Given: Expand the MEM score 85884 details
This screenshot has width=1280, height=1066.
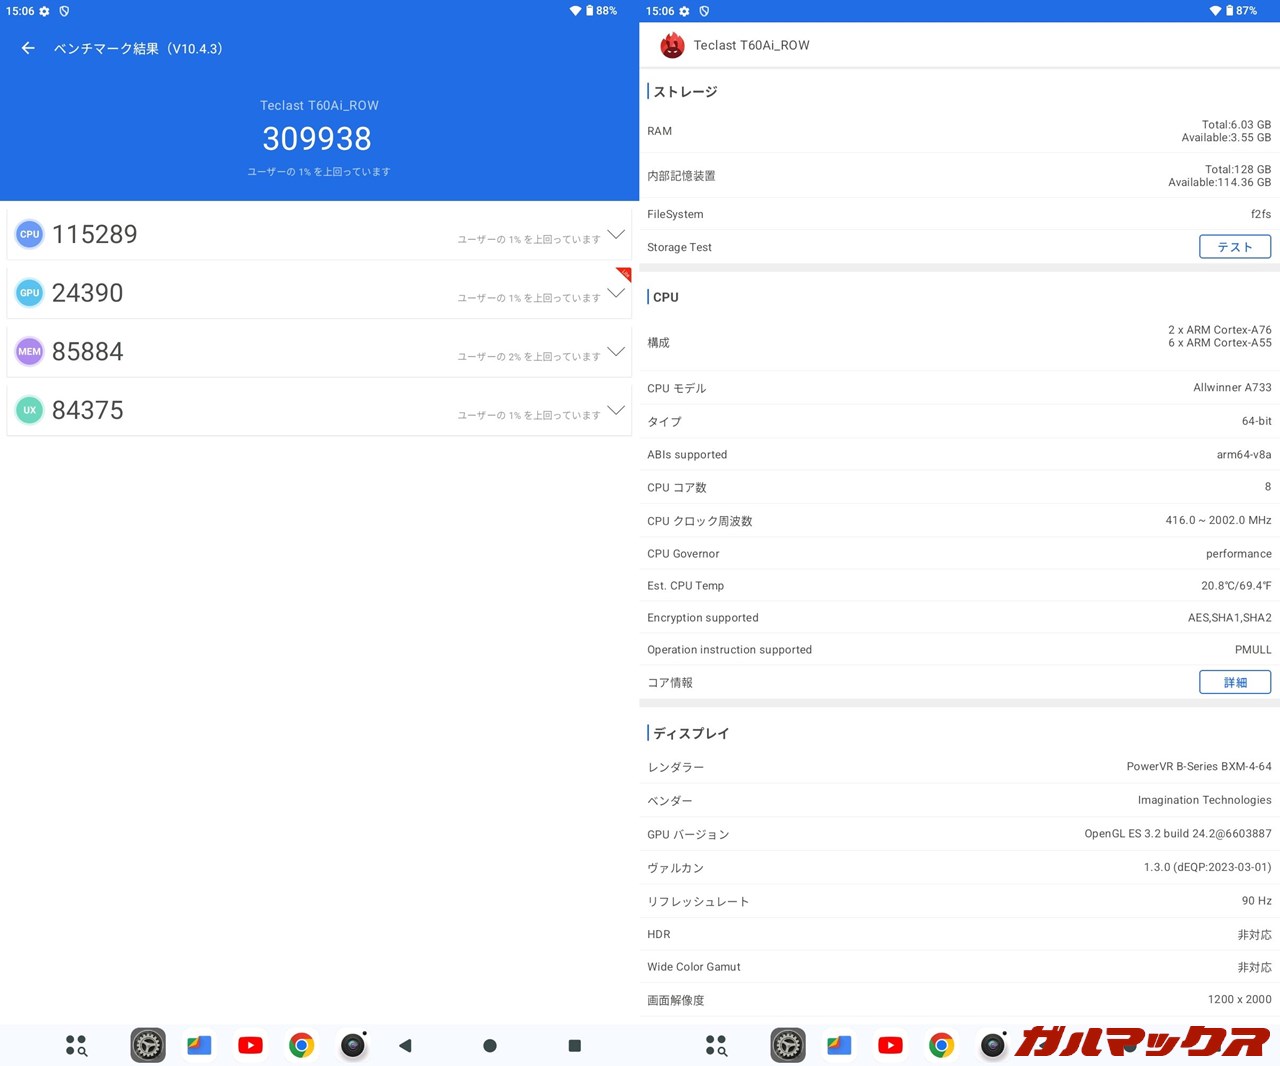Looking at the screenshot, I should pyautogui.click(x=616, y=353).
